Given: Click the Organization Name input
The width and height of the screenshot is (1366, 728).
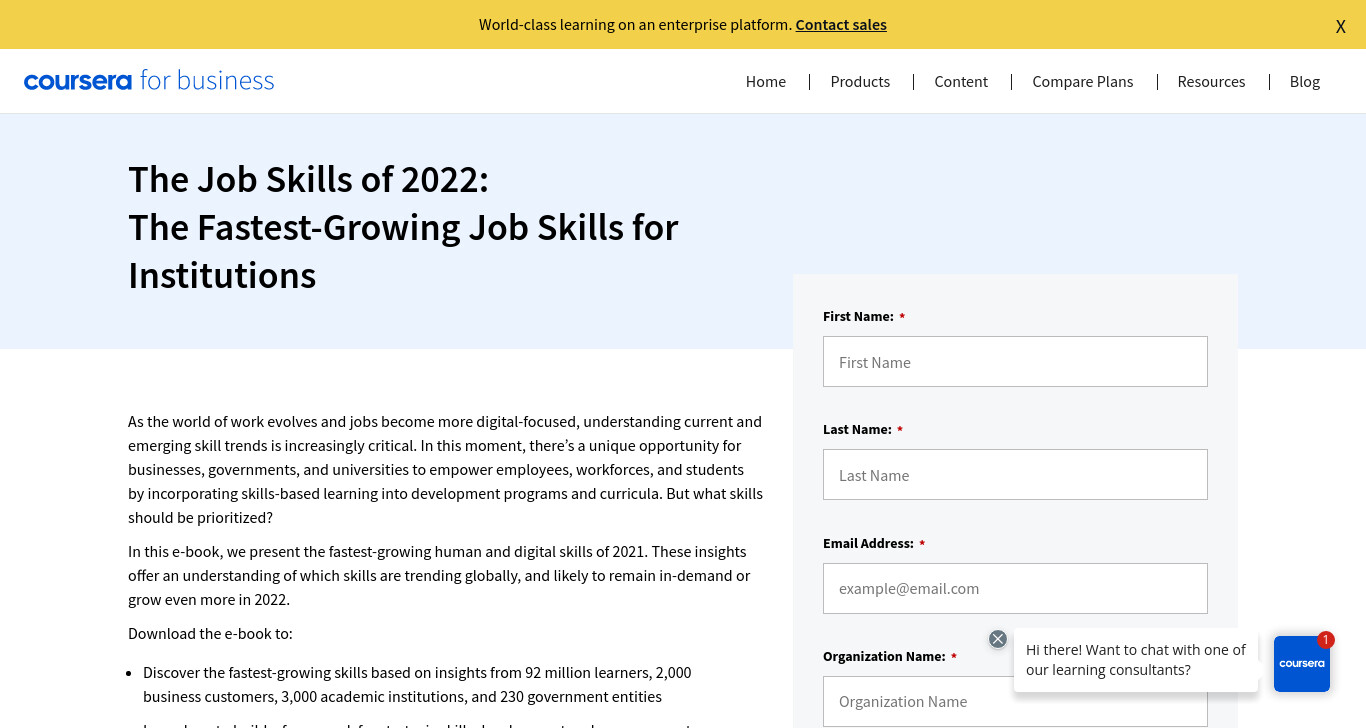Looking at the screenshot, I should (1015, 701).
